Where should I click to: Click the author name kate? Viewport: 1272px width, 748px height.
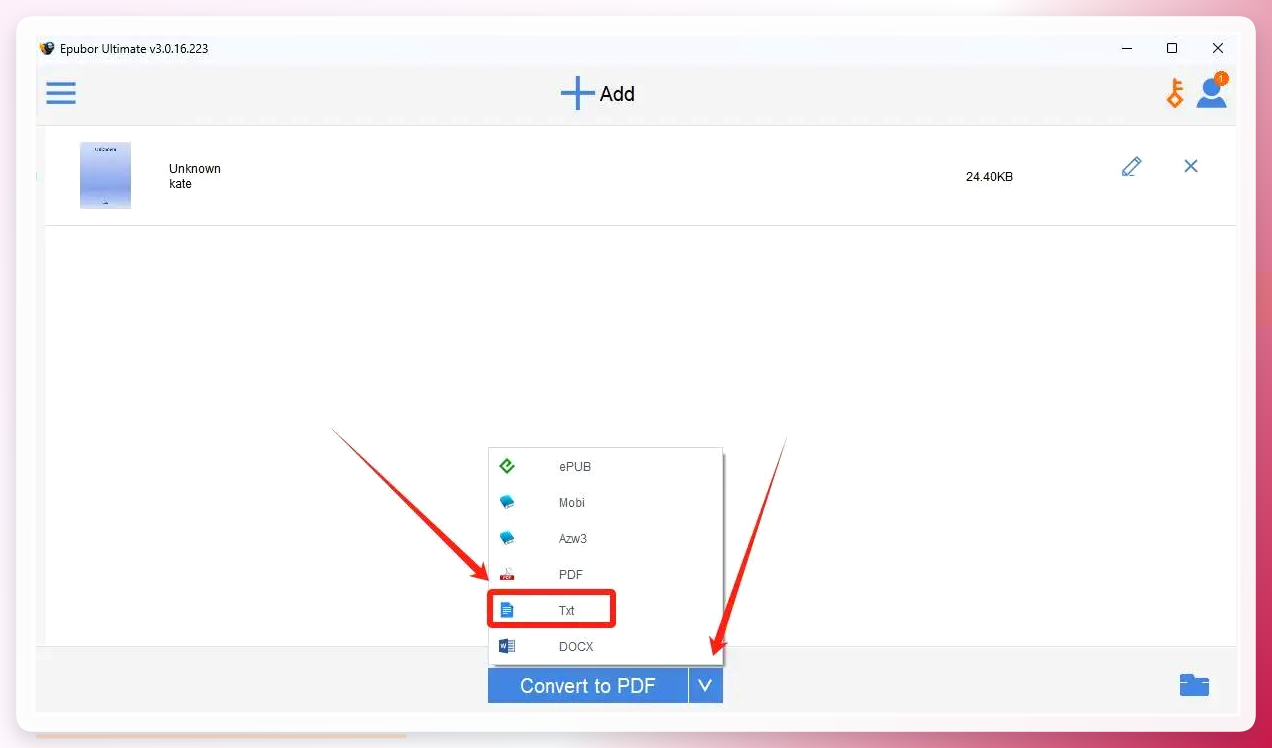[180, 184]
